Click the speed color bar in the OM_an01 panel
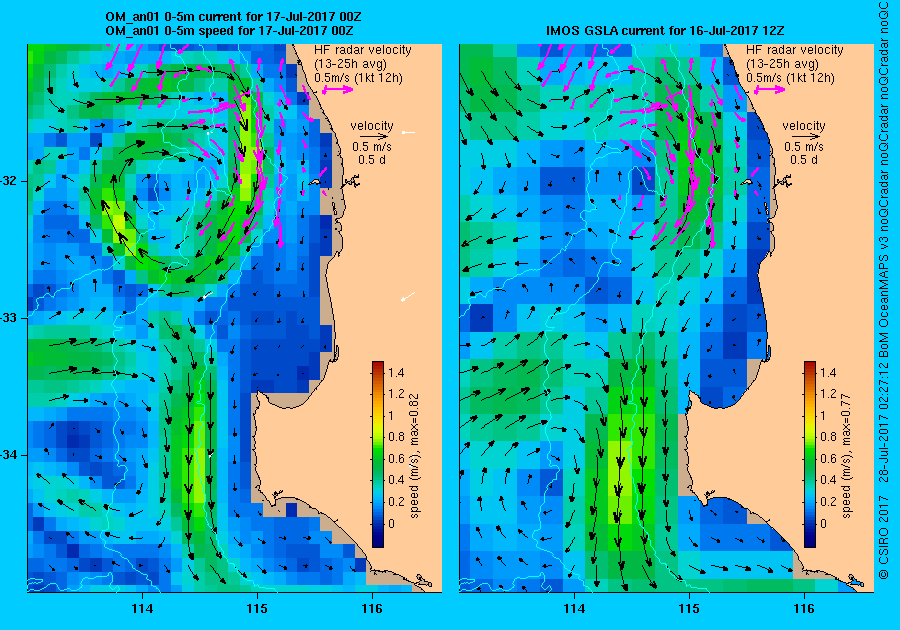 pos(378,454)
